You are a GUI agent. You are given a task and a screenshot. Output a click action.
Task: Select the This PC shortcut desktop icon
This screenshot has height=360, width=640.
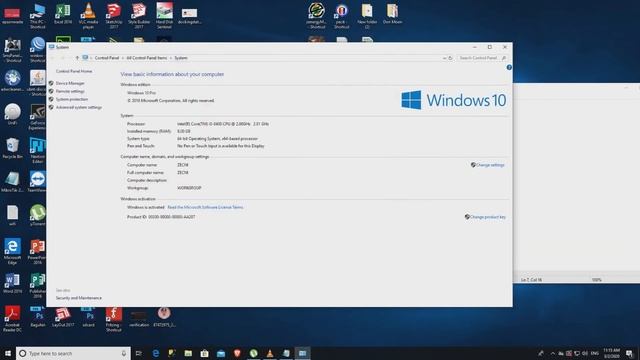pyautogui.click(x=38, y=16)
